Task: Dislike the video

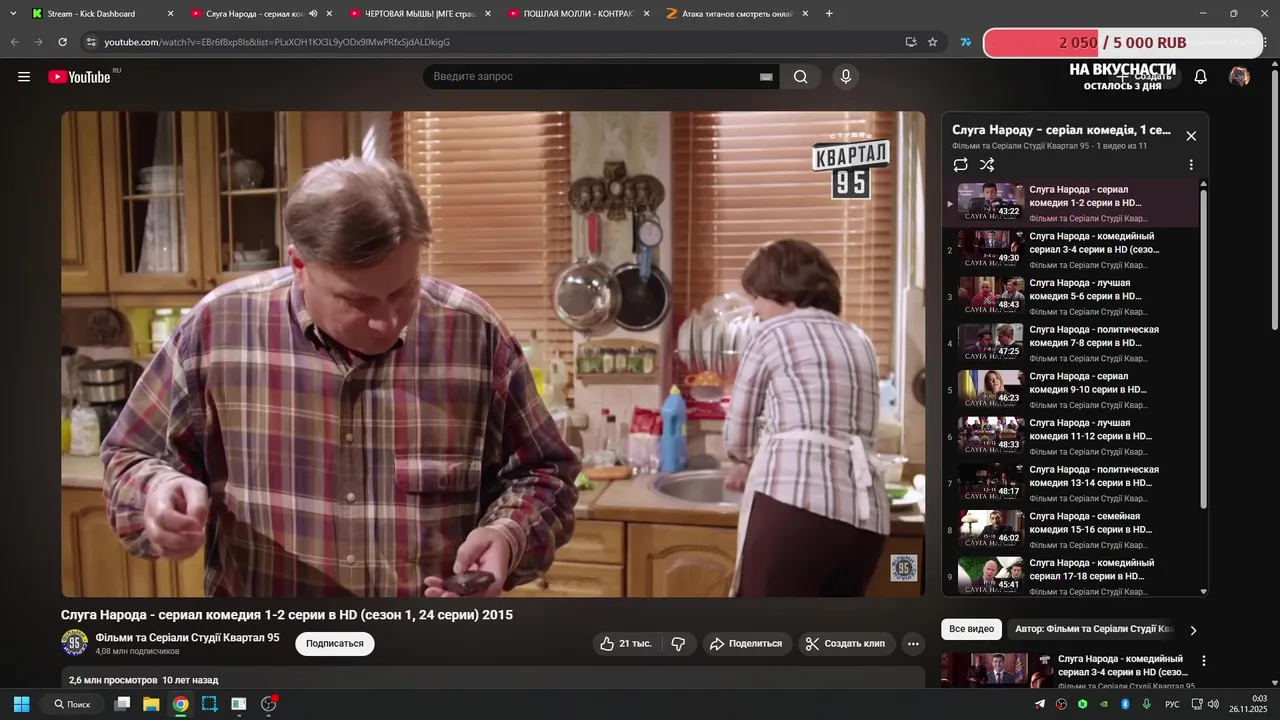Action: [678, 644]
